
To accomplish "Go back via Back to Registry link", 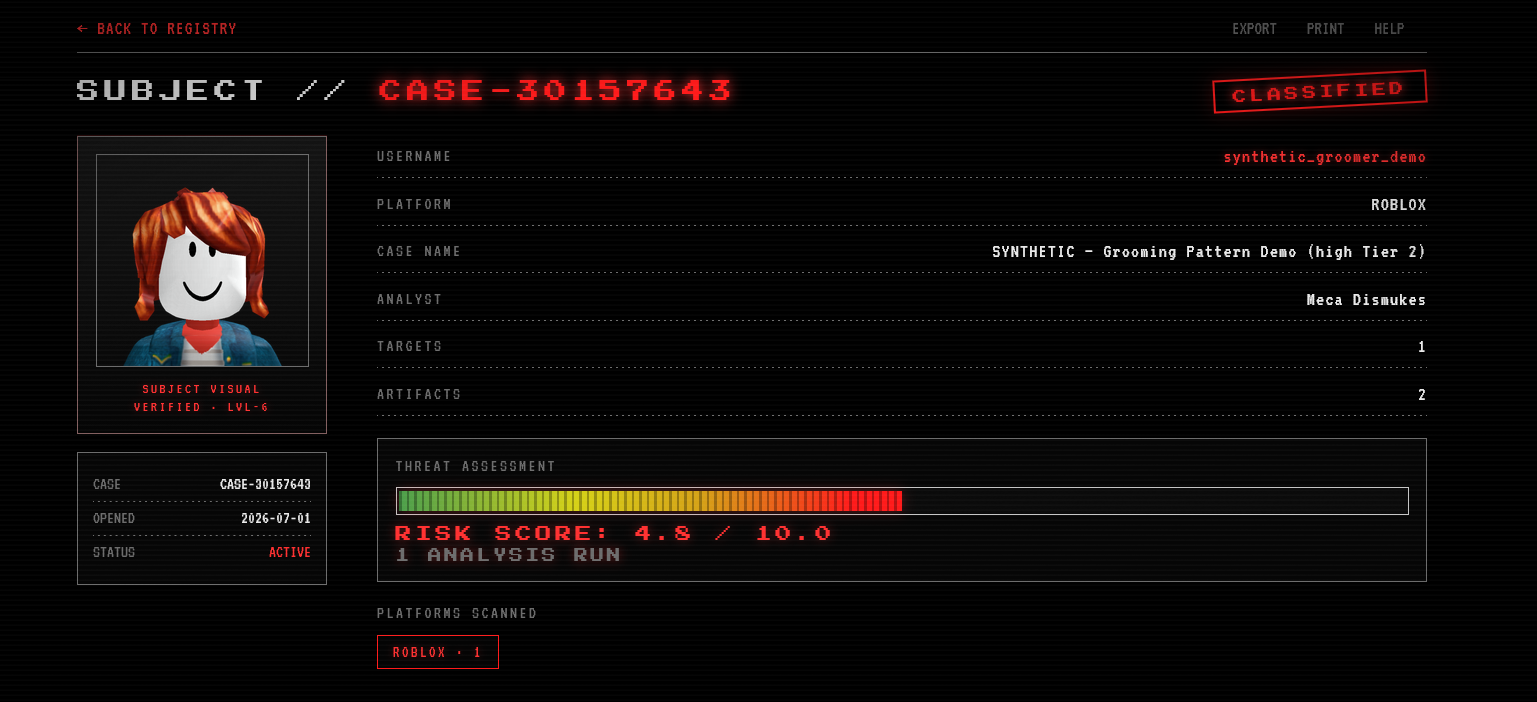I will pyautogui.click(x=157, y=29).
